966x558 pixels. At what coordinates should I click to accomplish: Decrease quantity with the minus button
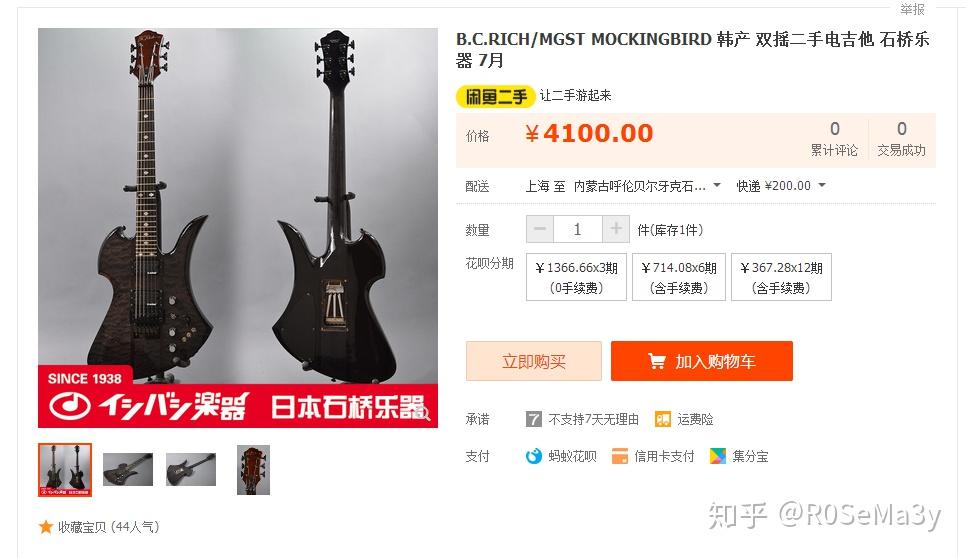(x=540, y=229)
